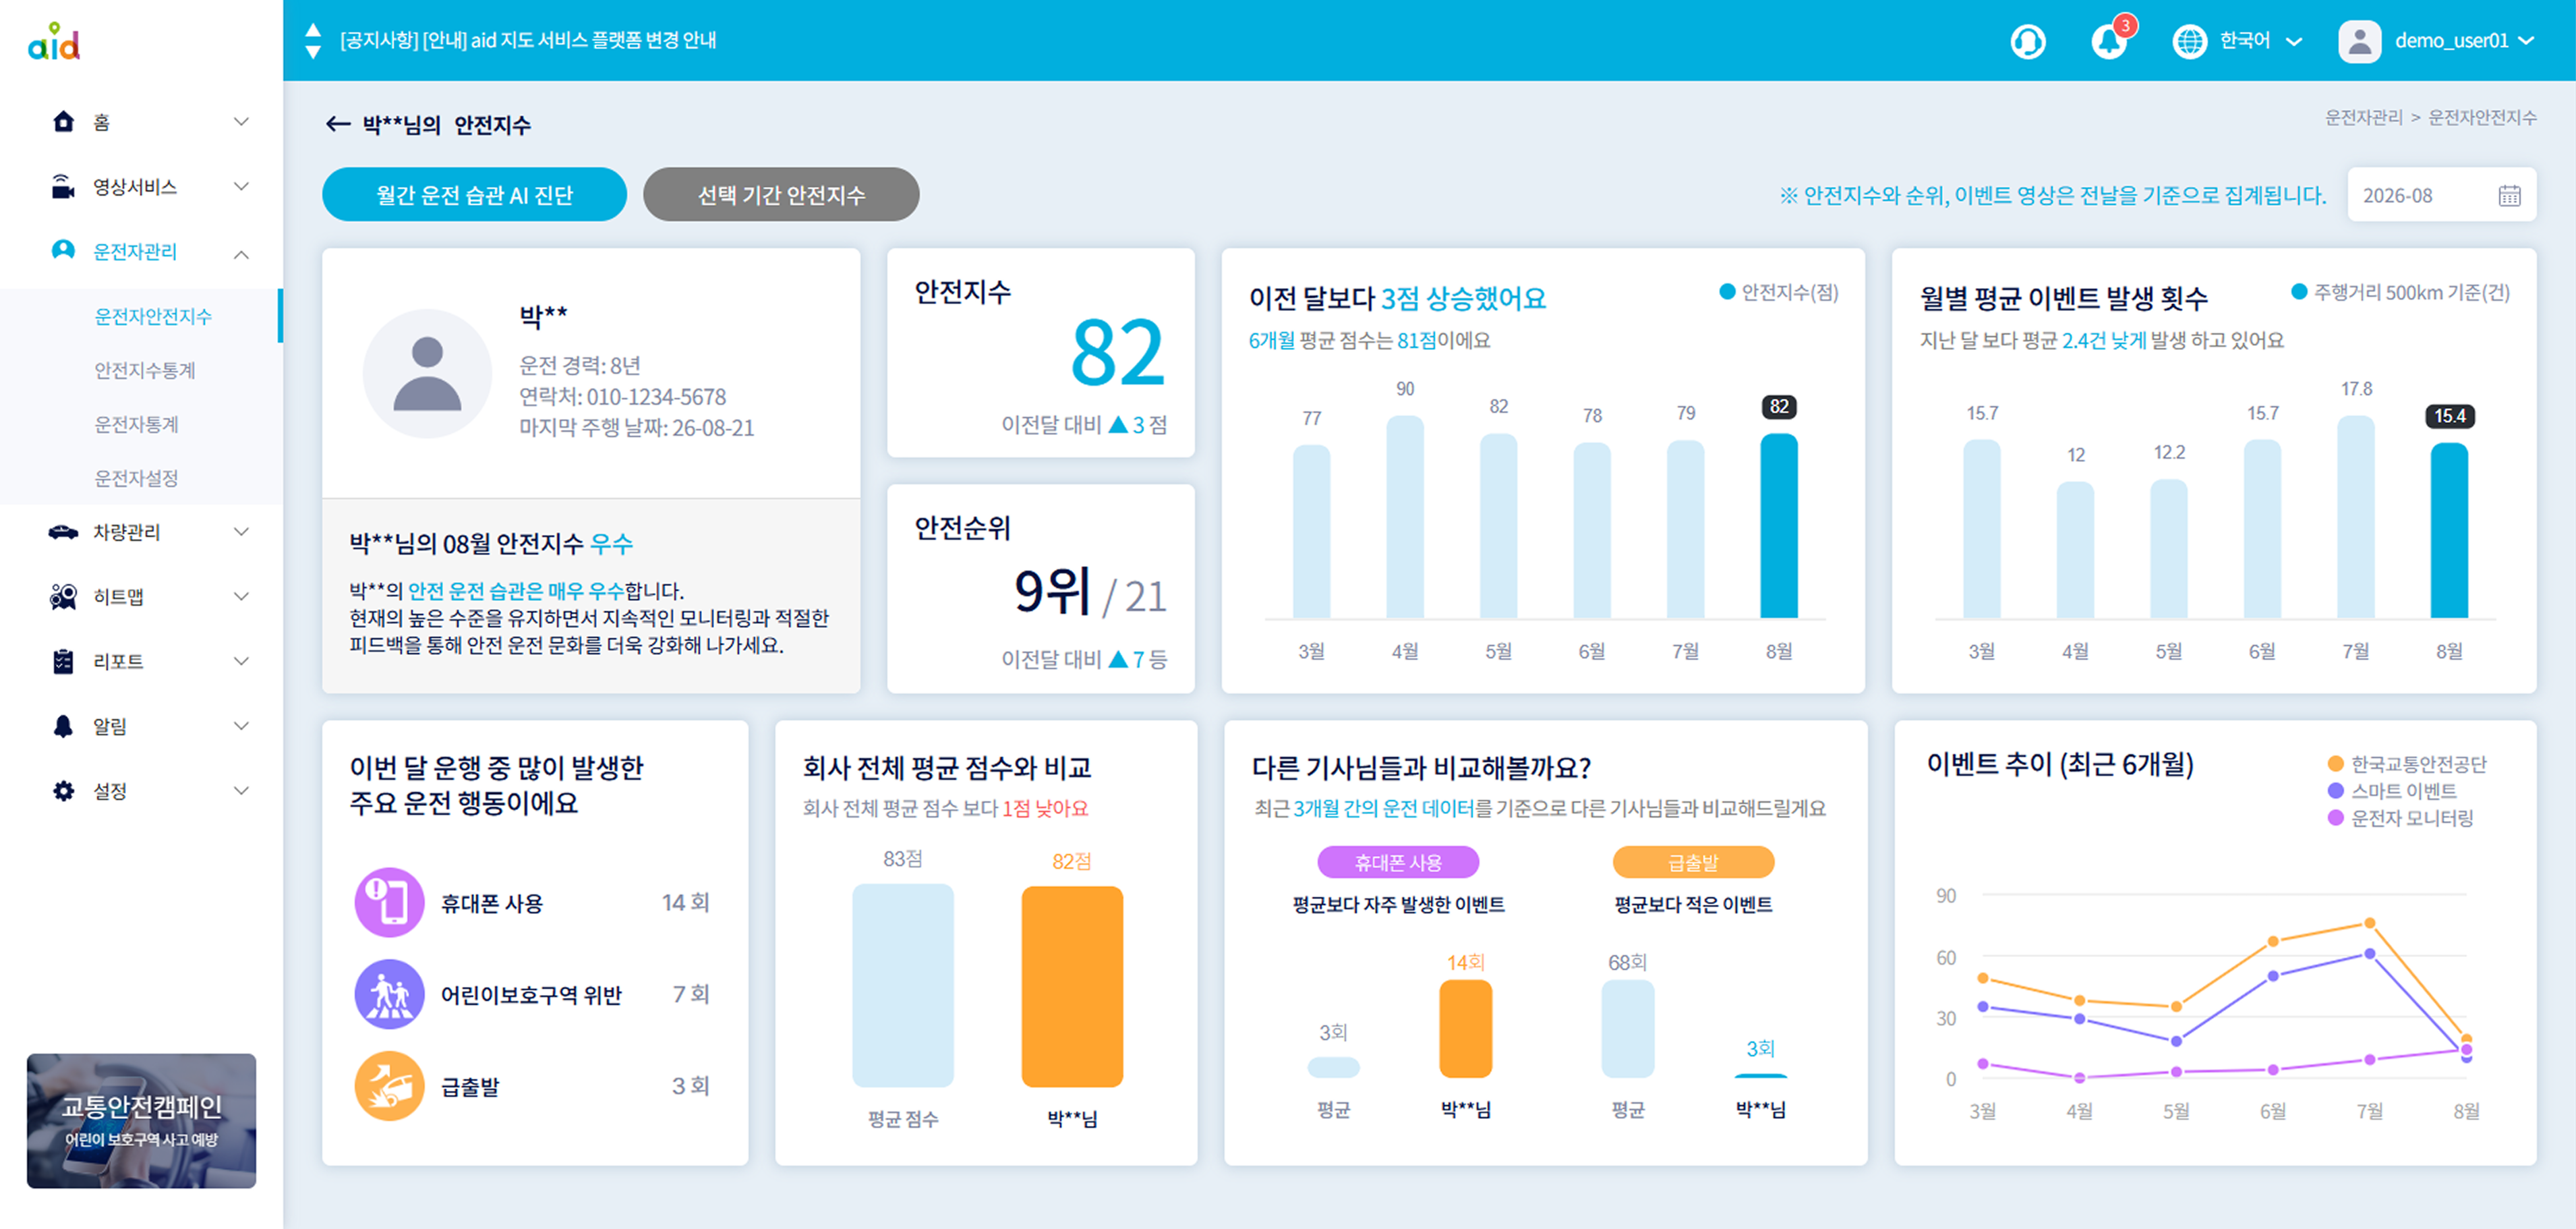Open notifications bell with badge 3

tap(2109, 41)
